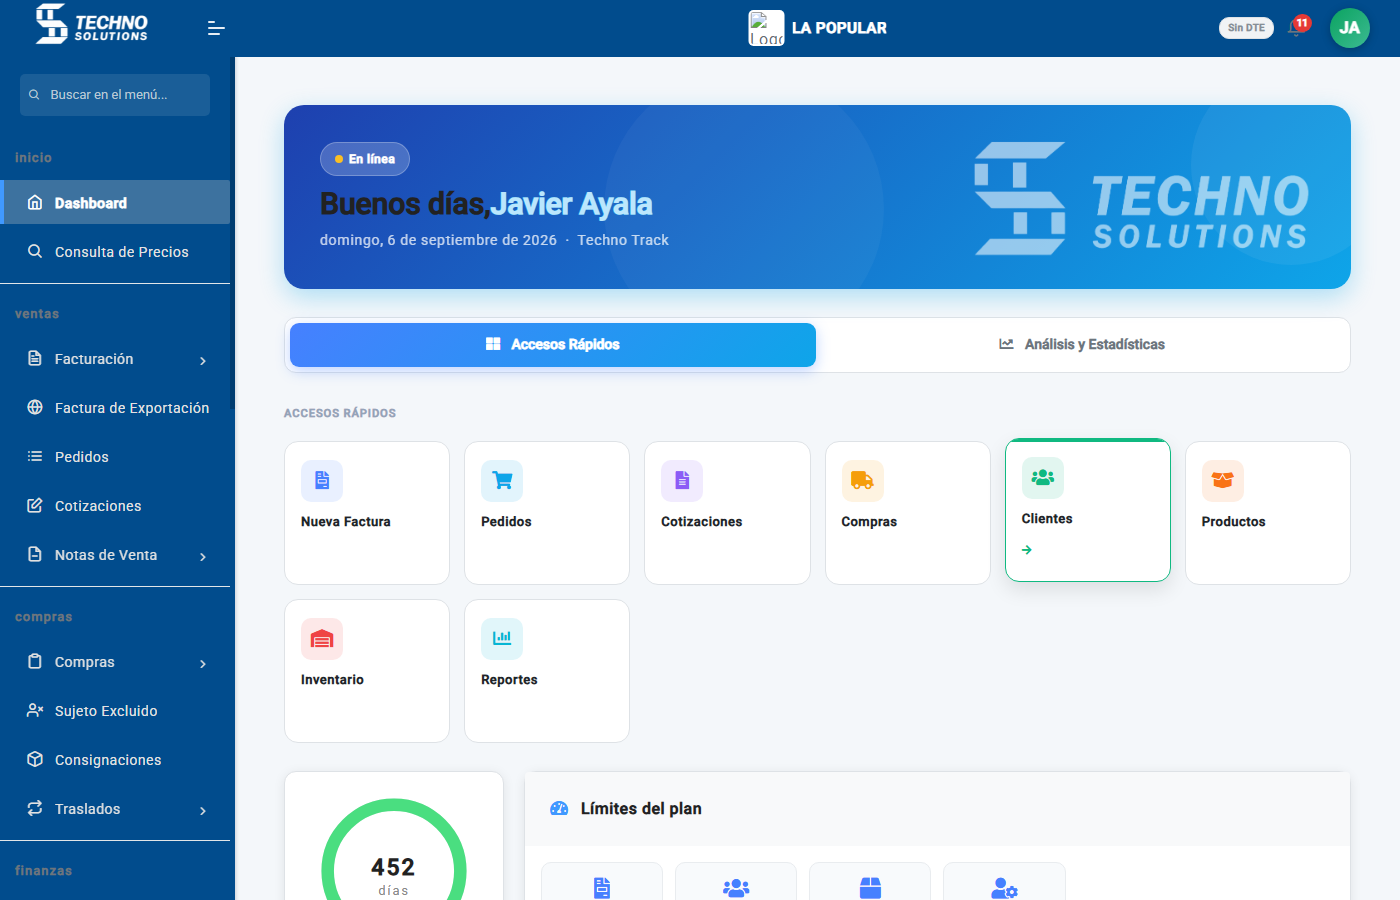Click the Nueva Factura document icon

322,481
